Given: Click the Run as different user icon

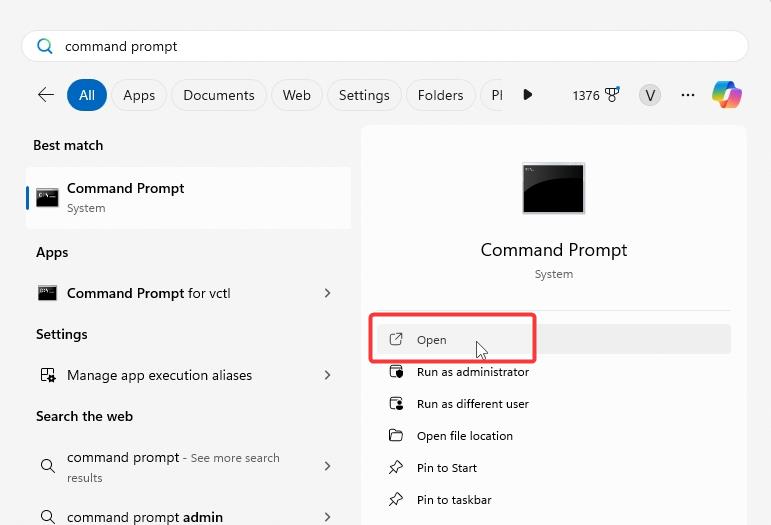Looking at the screenshot, I should 396,404.
